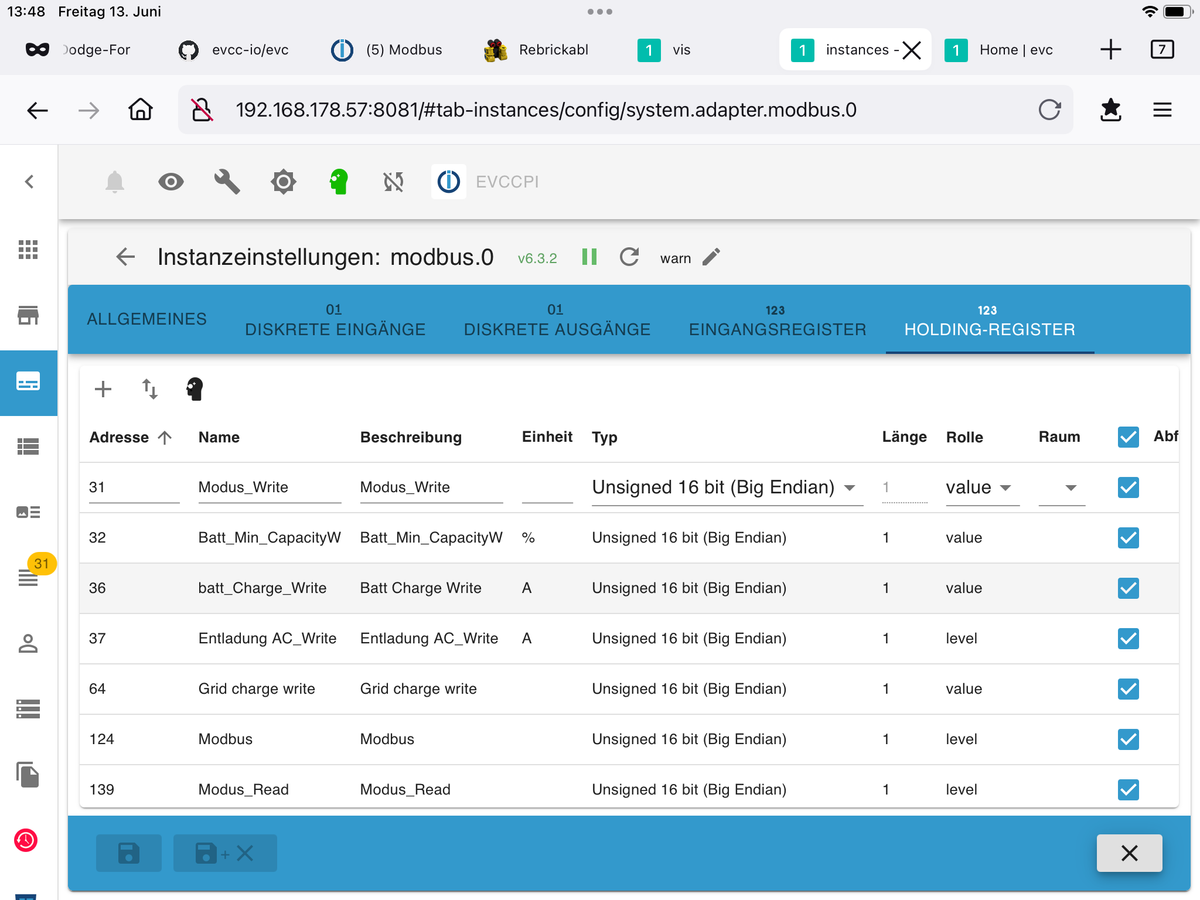Open the Rolle dropdown showing value in row 31
1200x900 pixels.
tap(982, 487)
